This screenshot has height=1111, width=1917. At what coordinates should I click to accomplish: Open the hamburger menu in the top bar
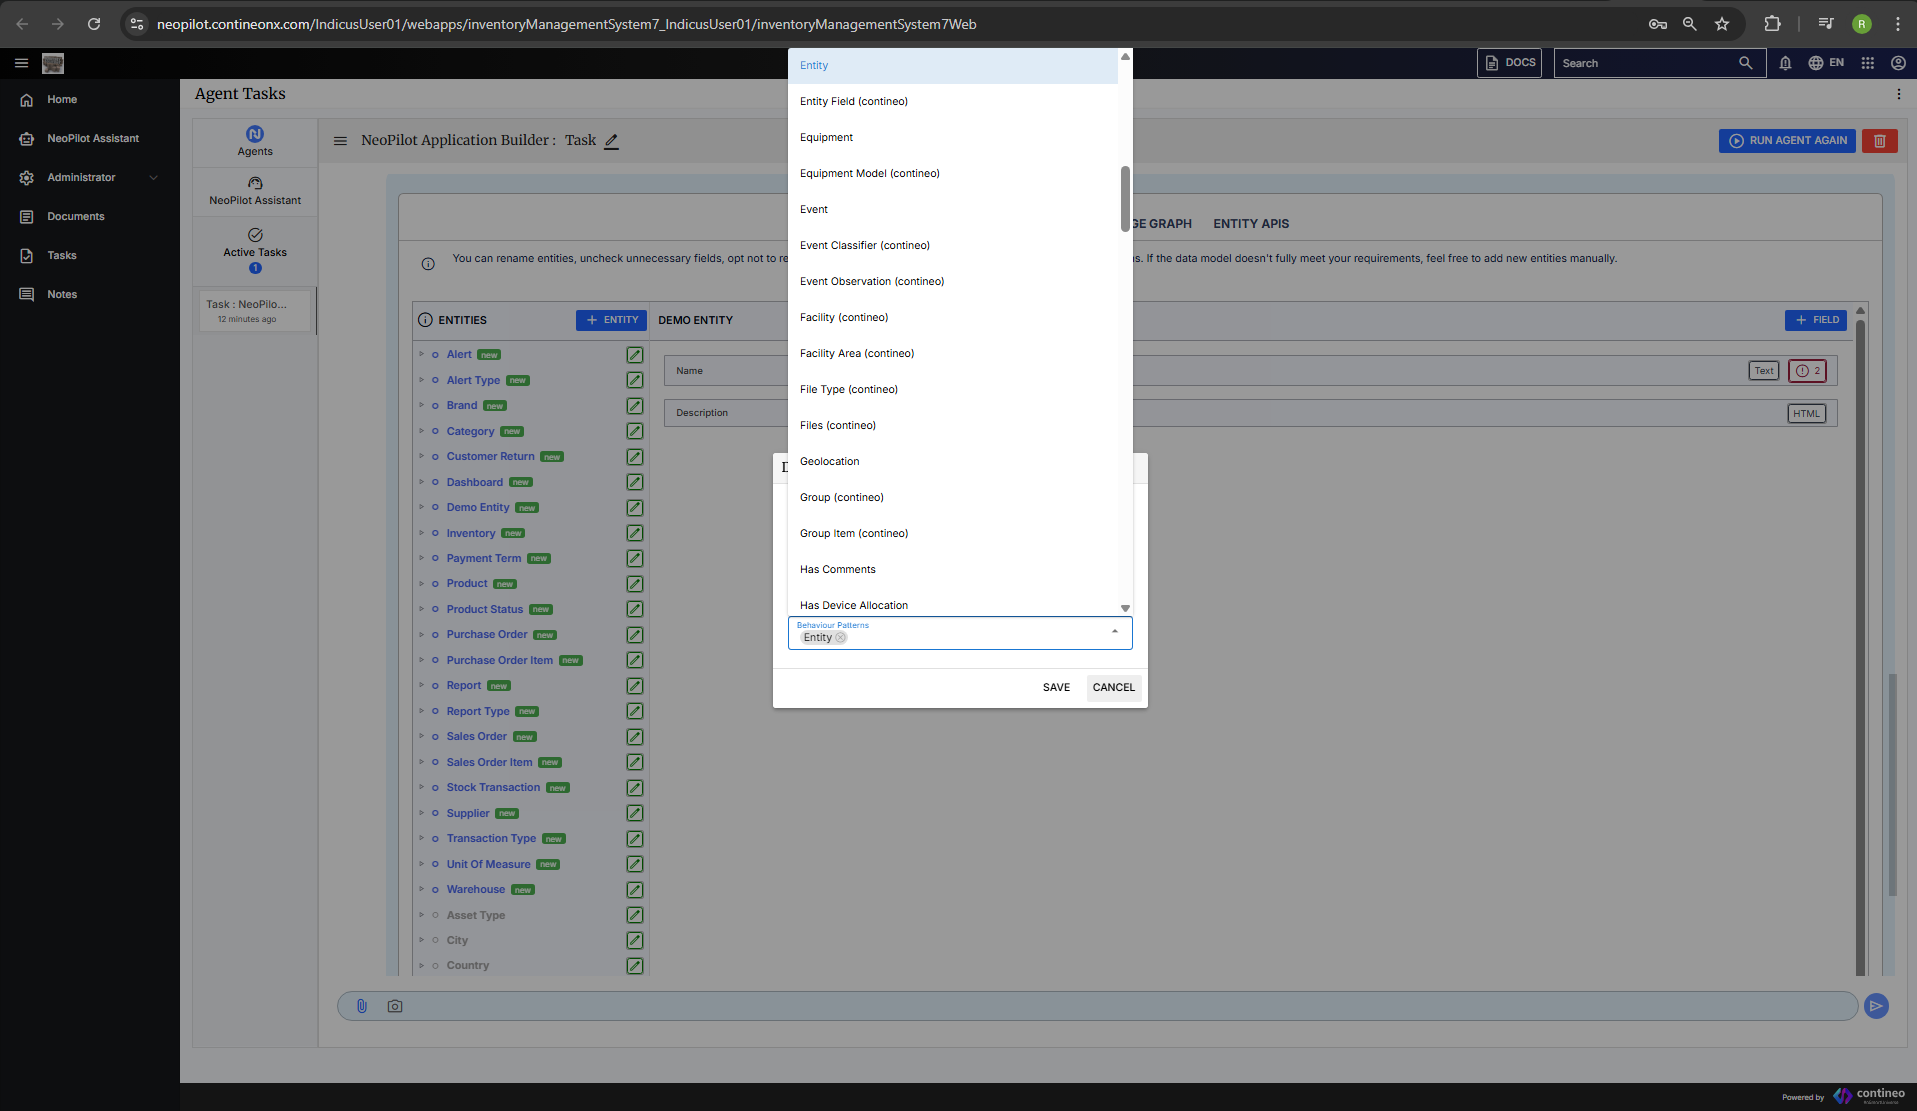(21, 63)
